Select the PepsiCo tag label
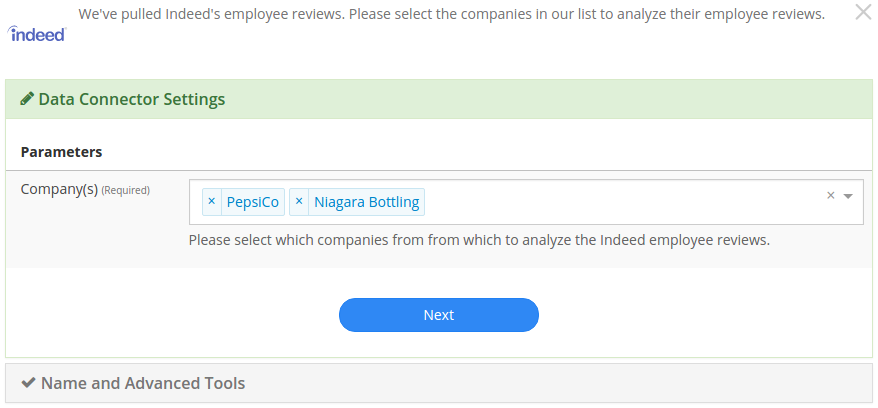This screenshot has width=878, height=408. [253, 202]
